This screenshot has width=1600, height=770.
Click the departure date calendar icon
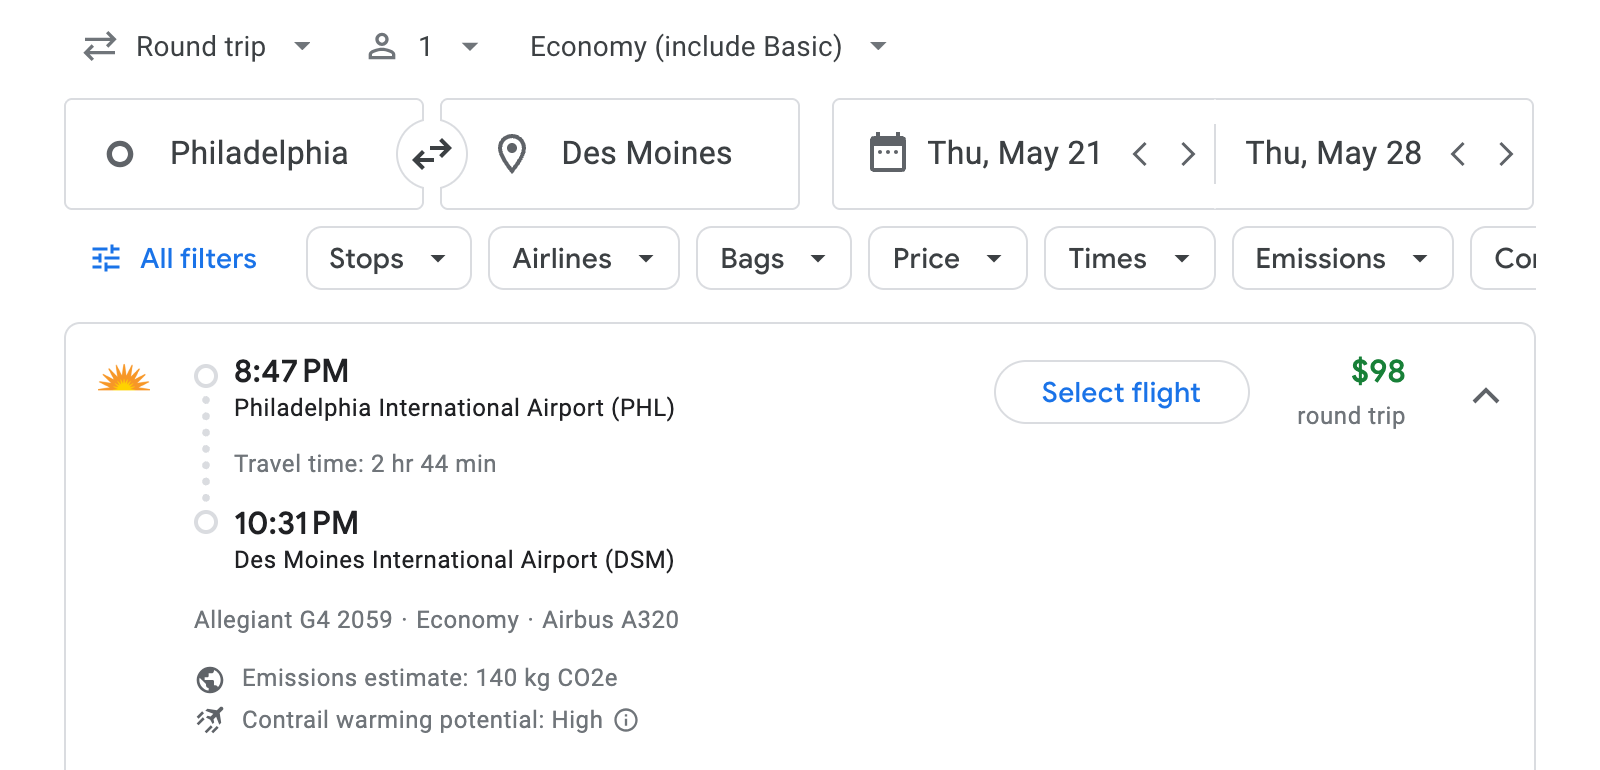[886, 153]
